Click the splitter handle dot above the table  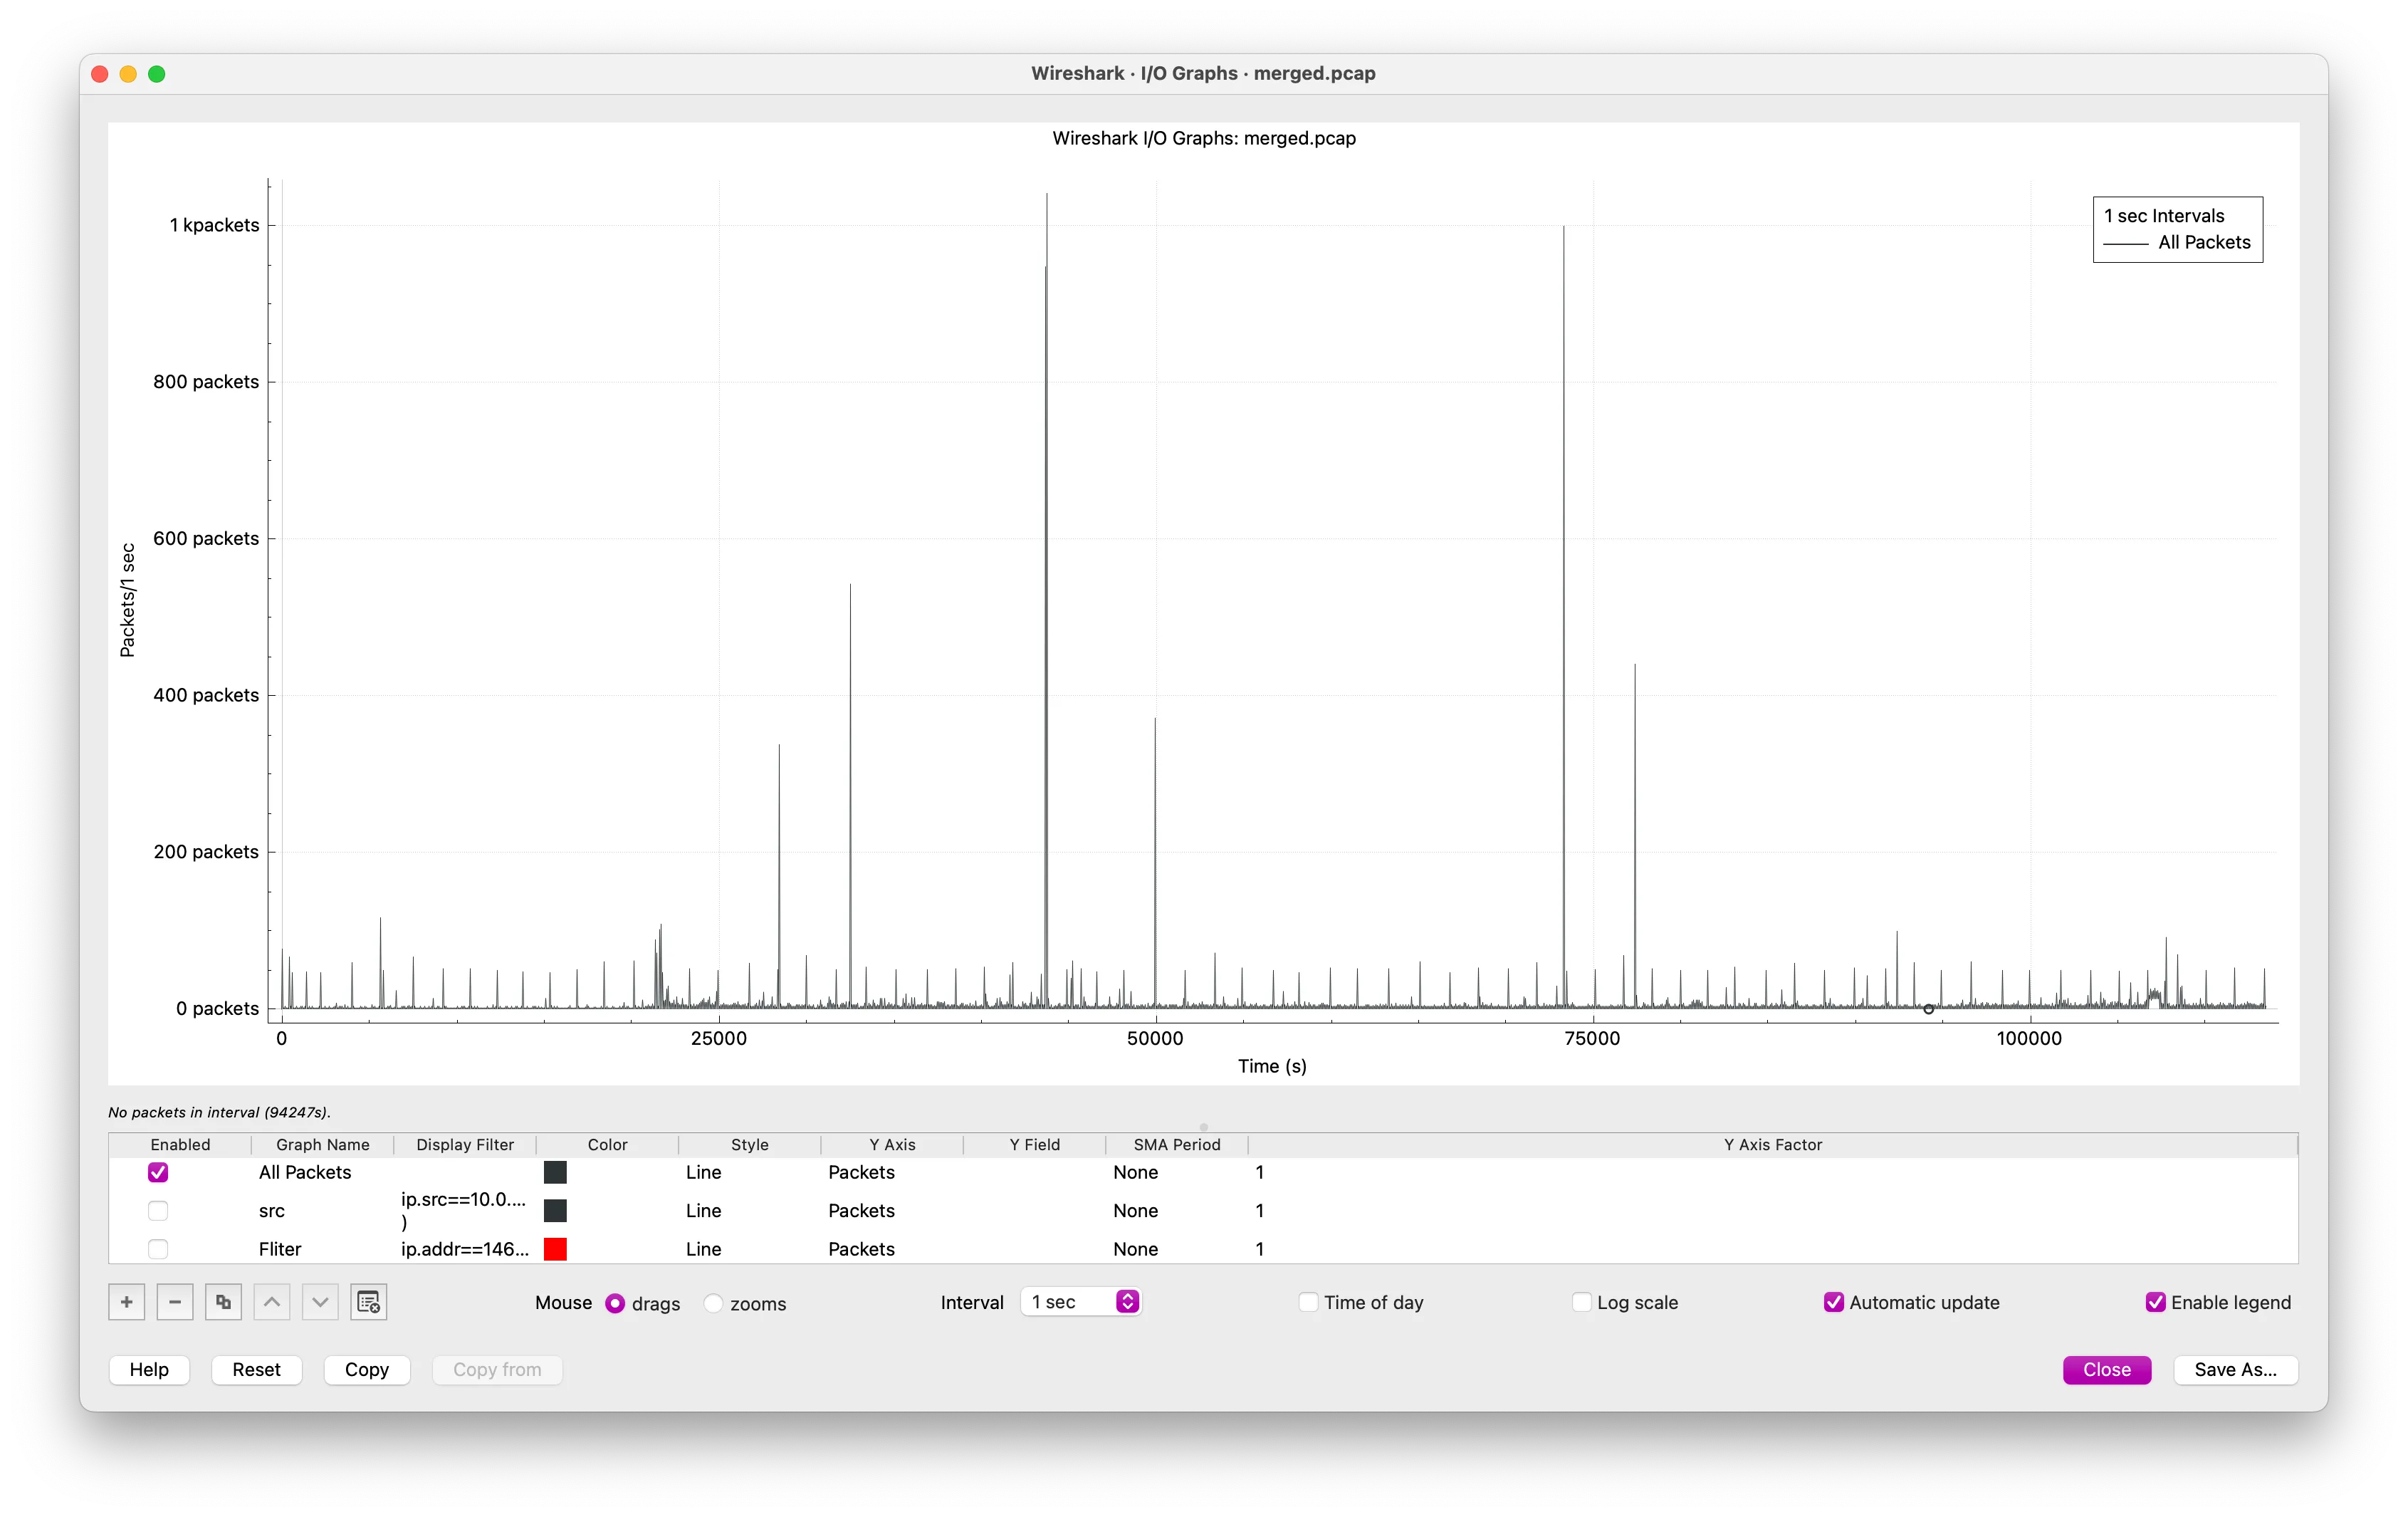pyautogui.click(x=1203, y=1127)
